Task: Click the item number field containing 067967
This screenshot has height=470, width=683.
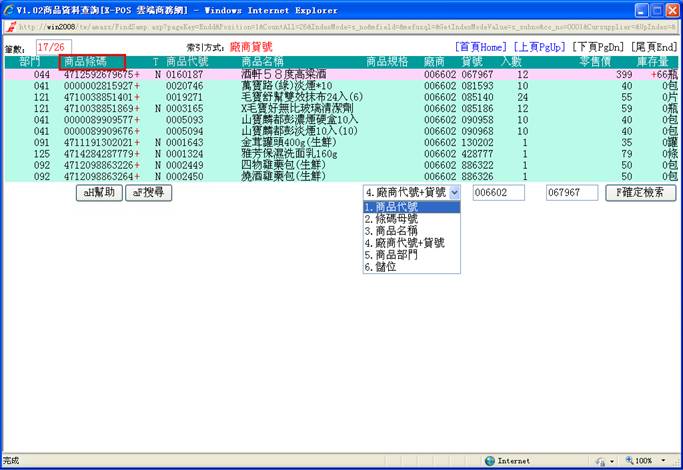Action: [x=571, y=192]
